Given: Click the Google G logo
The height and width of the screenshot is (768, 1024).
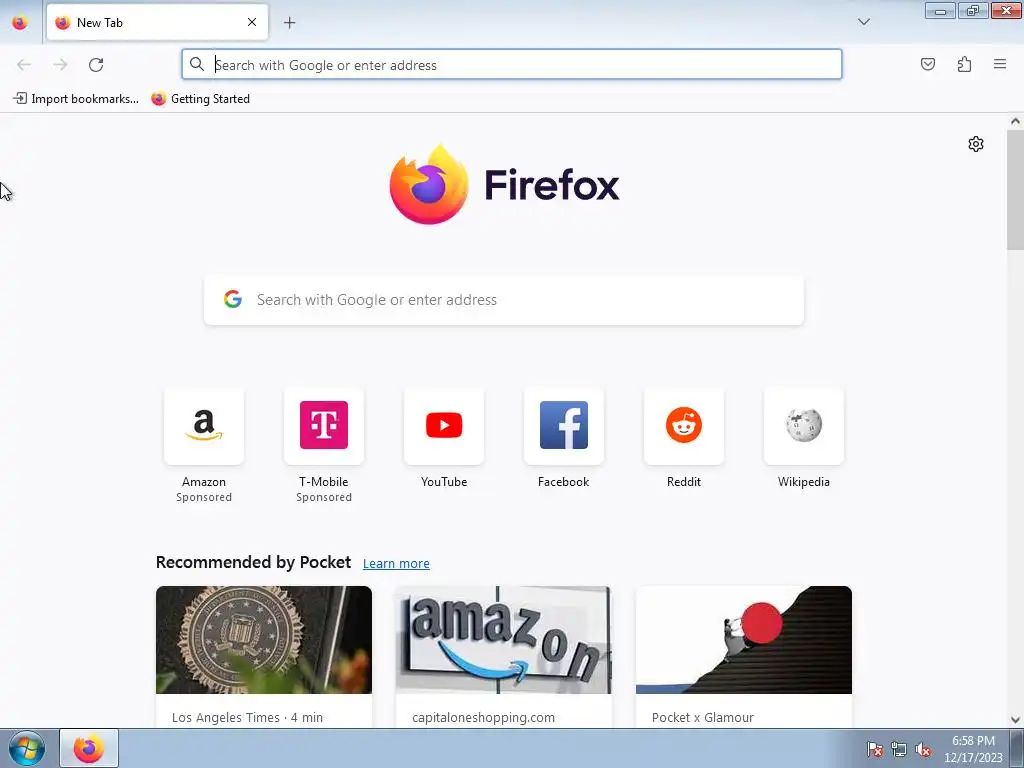Looking at the screenshot, I should (233, 299).
